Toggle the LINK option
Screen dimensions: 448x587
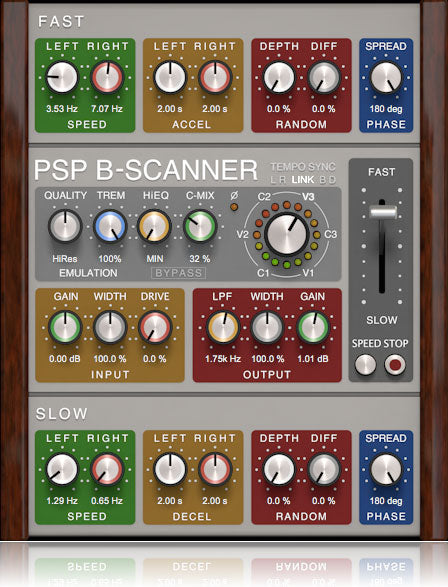pyautogui.click(x=303, y=180)
